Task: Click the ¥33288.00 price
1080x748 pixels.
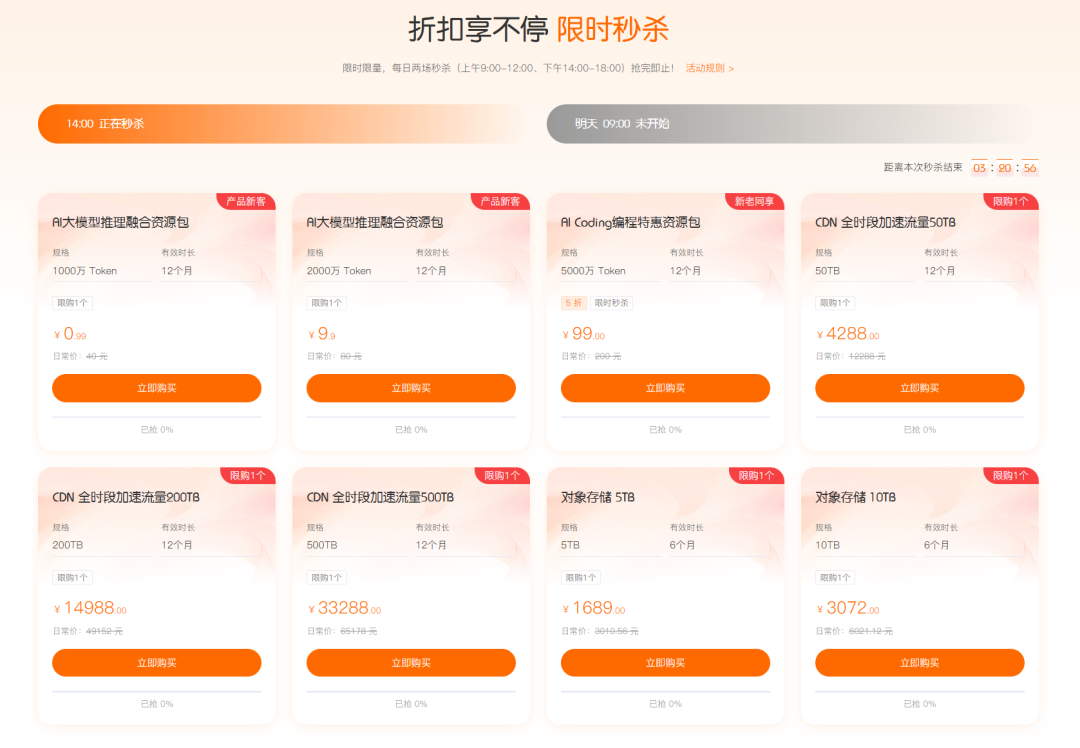Action: (344, 608)
